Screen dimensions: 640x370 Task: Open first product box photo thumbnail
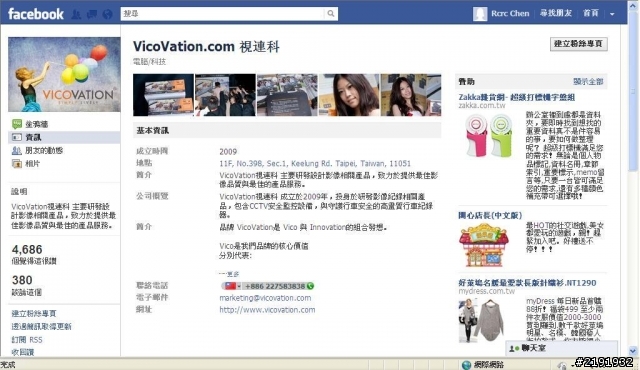163,95
